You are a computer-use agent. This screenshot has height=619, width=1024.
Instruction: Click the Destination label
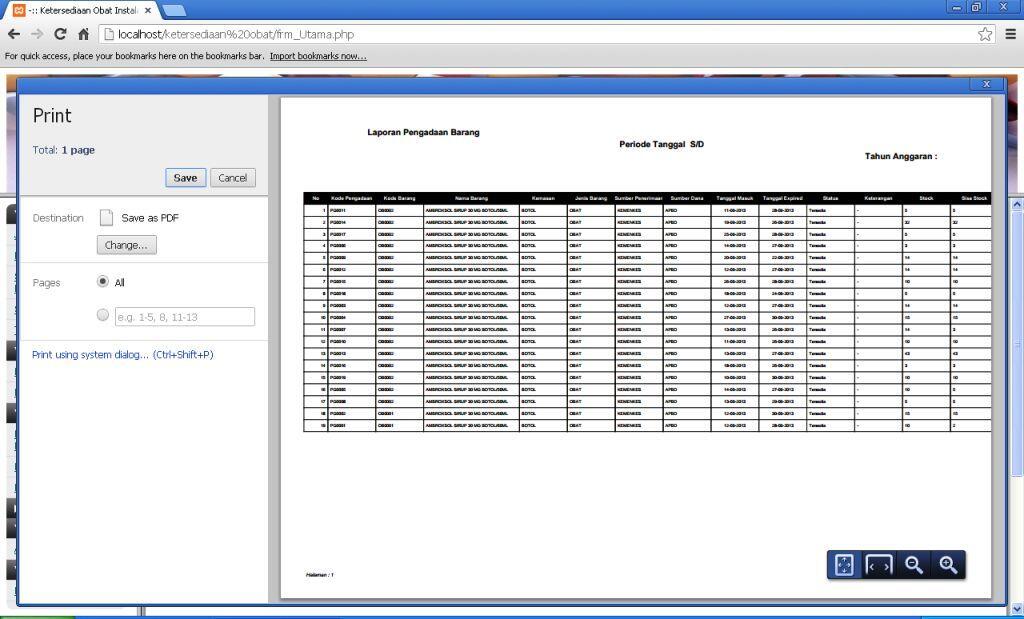pyautogui.click(x=58, y=218)
